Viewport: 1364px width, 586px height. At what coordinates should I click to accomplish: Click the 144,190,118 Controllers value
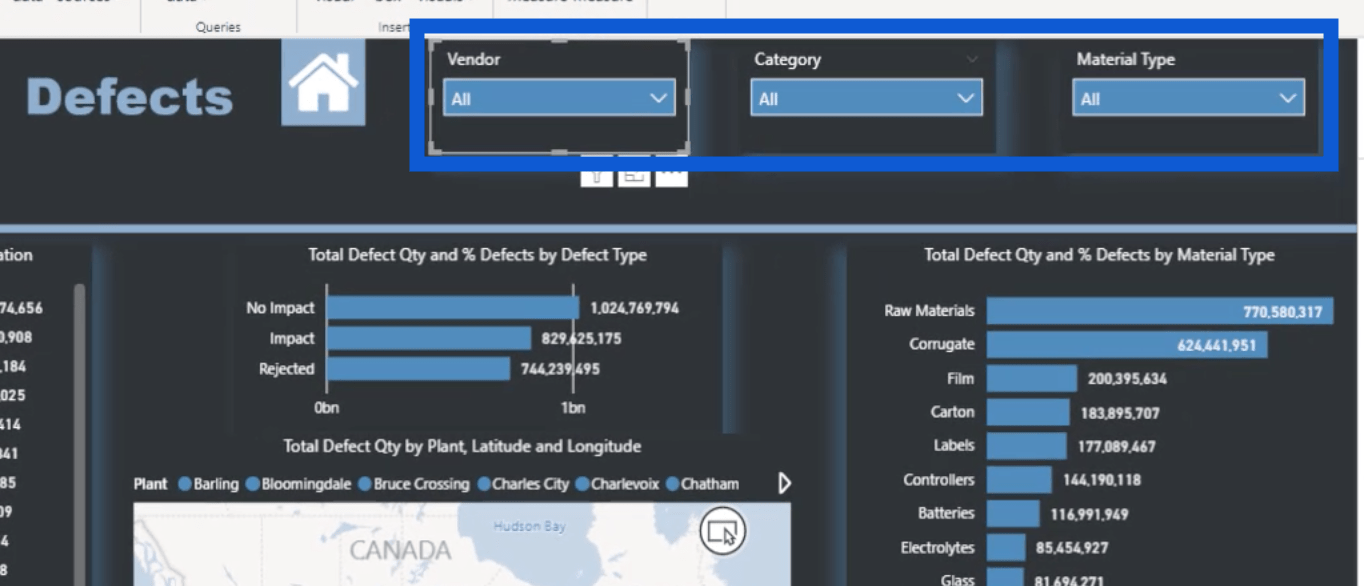(1103, 480)
